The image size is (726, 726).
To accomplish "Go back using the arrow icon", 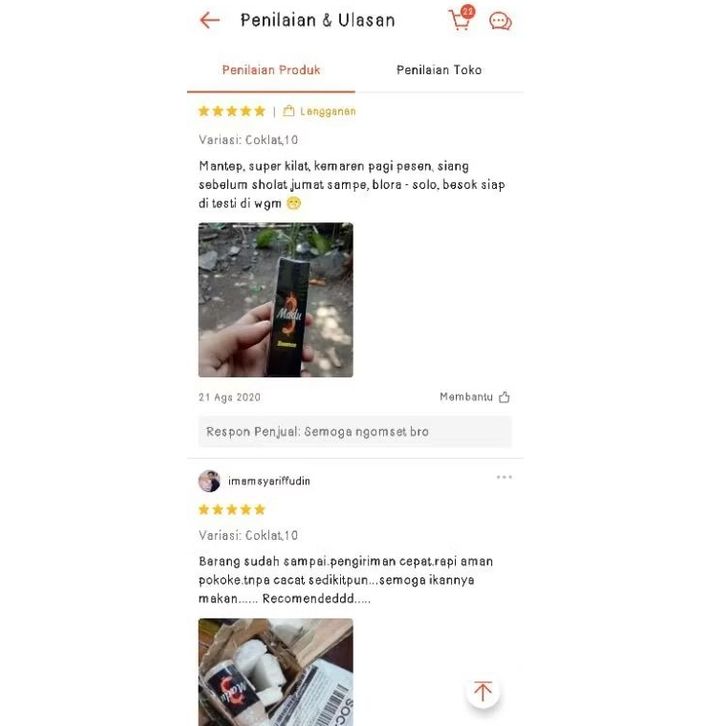I will click(x=209, y=20).
